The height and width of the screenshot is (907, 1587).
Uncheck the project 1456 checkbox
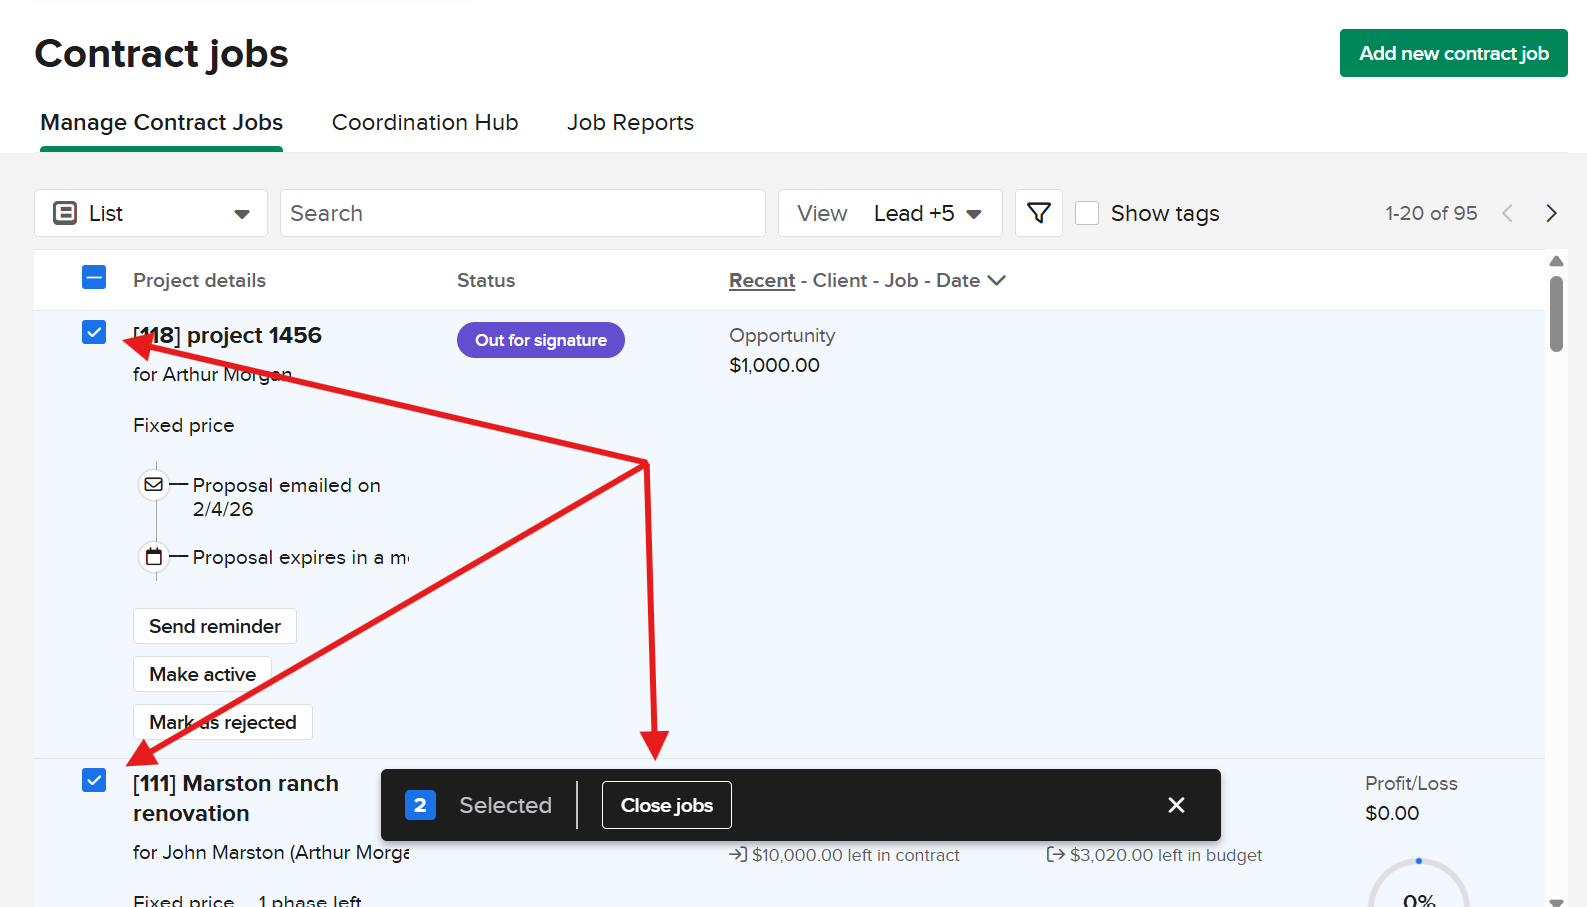click(x=94, y=332)
